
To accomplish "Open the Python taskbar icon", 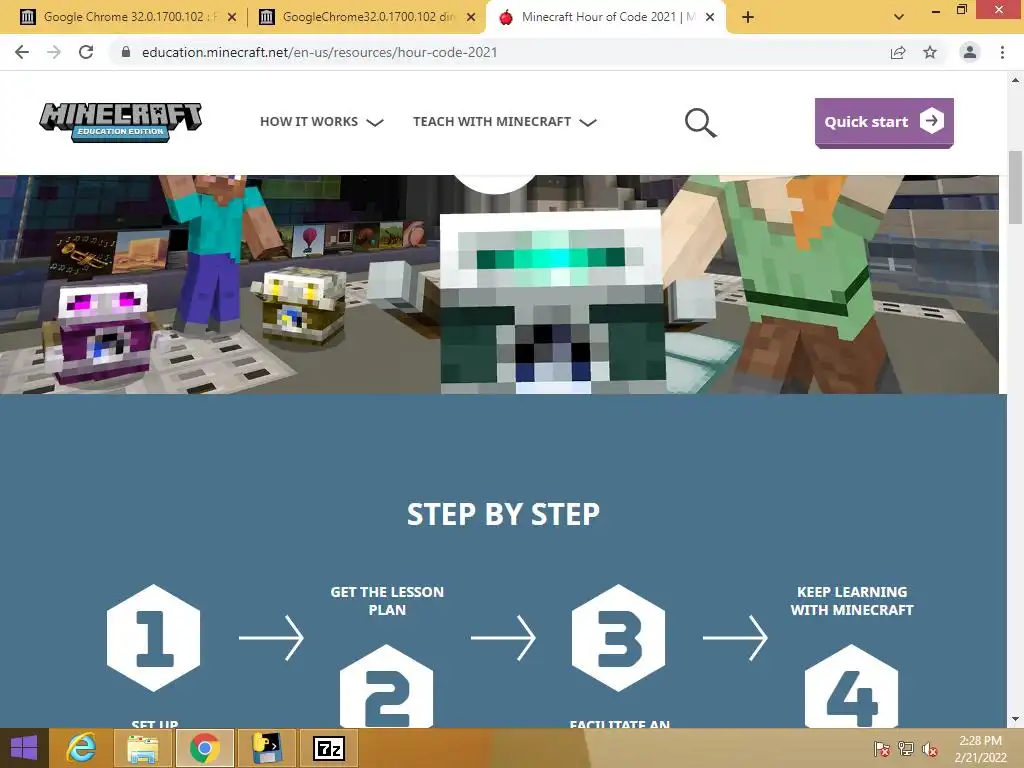I will coord(266,748).
